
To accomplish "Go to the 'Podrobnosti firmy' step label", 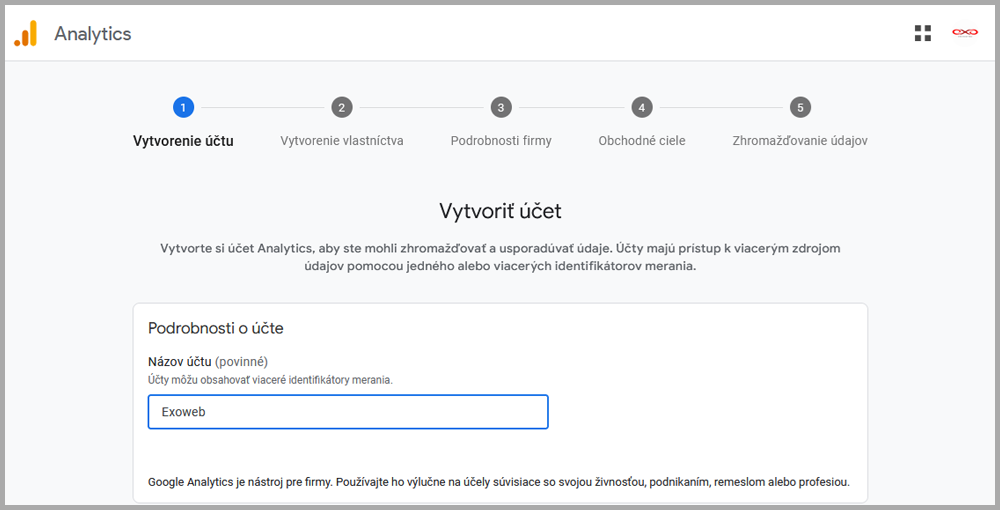I will click(501, 141).
